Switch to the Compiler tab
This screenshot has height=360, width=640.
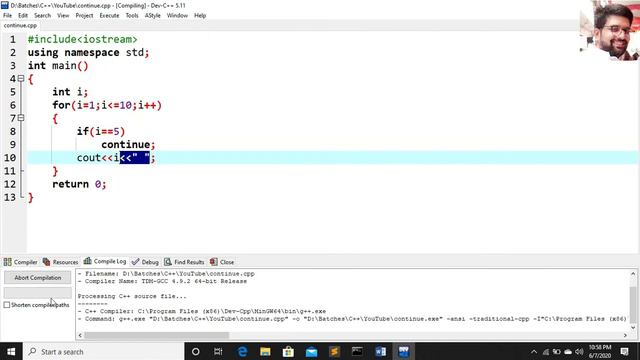(x=20, y=262)
